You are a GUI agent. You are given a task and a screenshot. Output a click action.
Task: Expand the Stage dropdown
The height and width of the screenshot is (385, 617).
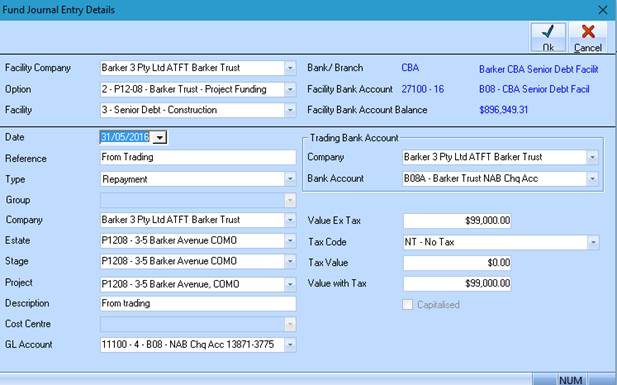[x=290, y=261]
